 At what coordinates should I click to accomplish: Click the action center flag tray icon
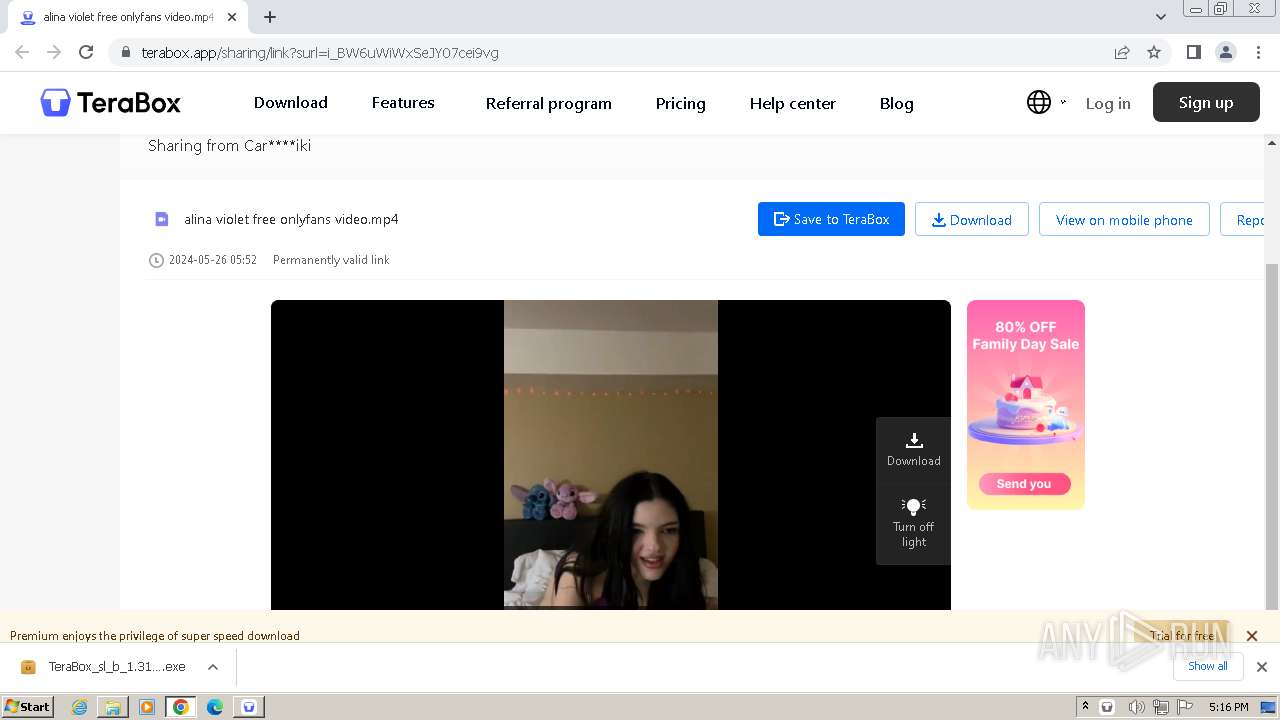point(1185,707)
